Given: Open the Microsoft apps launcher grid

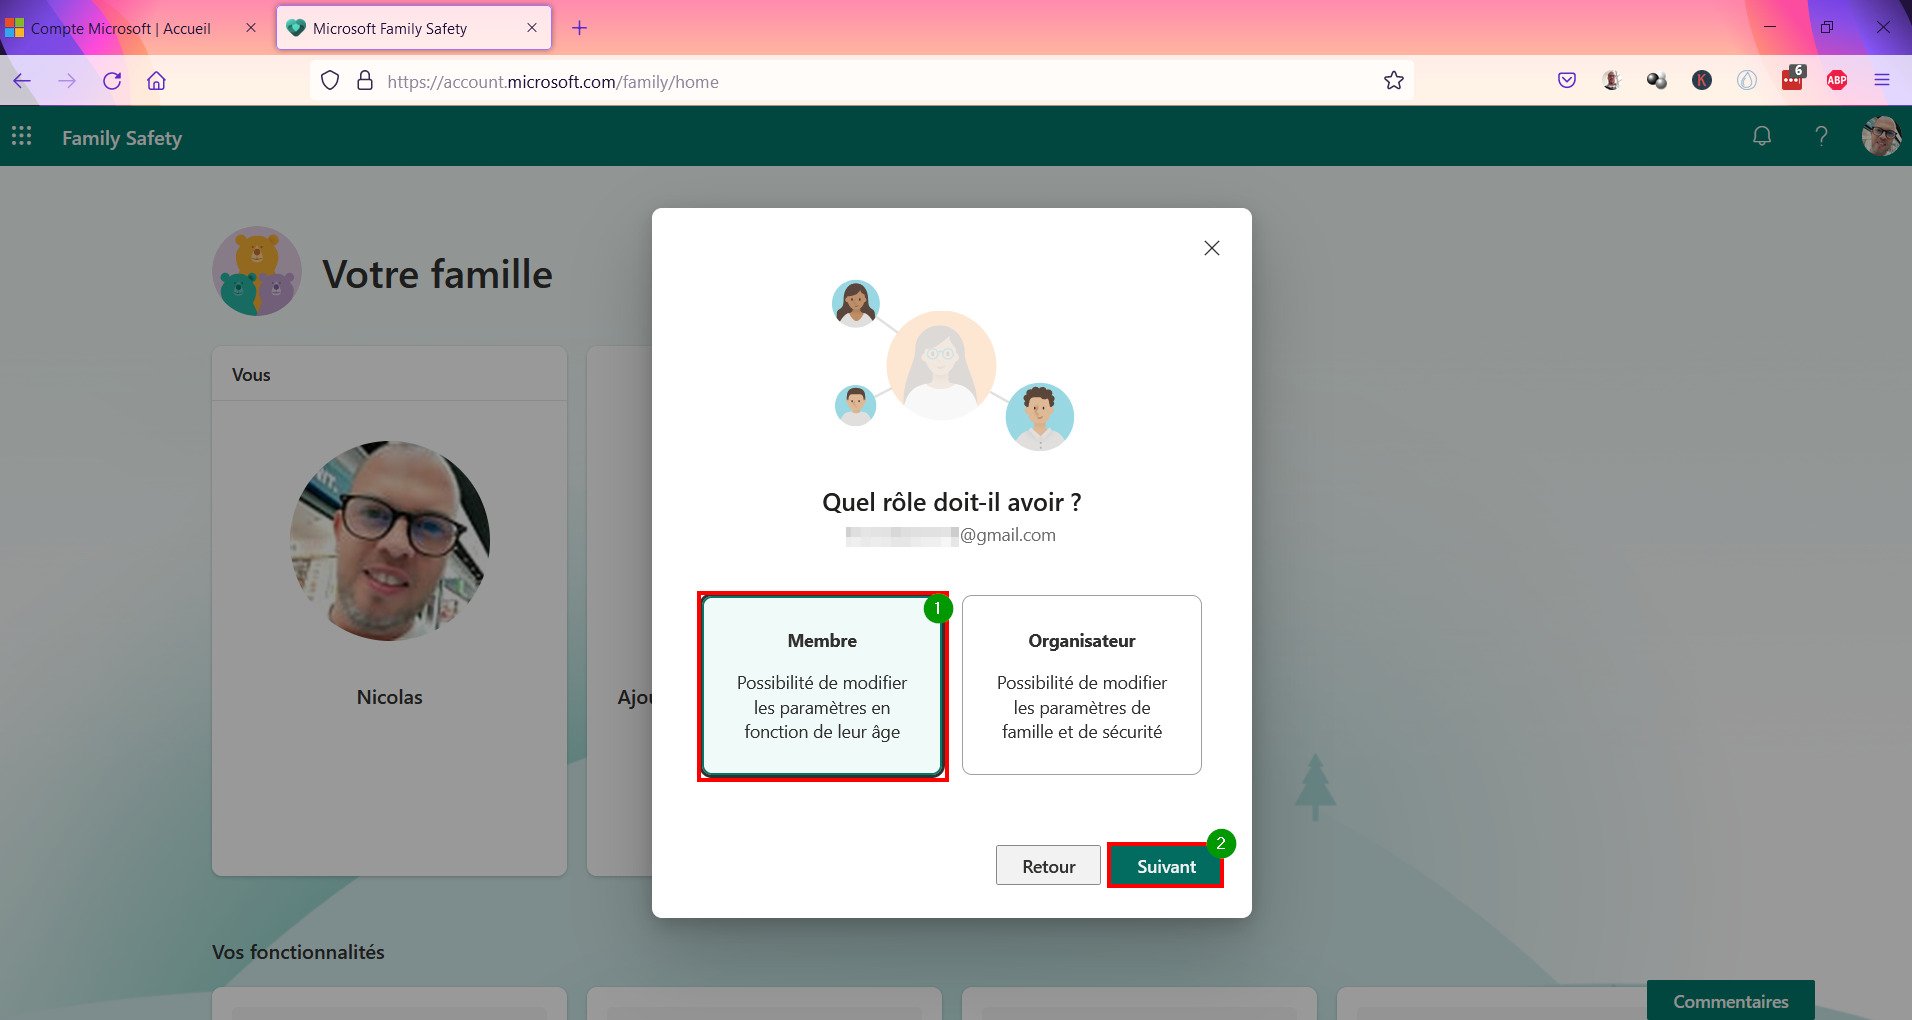Looking at the screenshot, I should pyautogui.click(x=22, y=136).
